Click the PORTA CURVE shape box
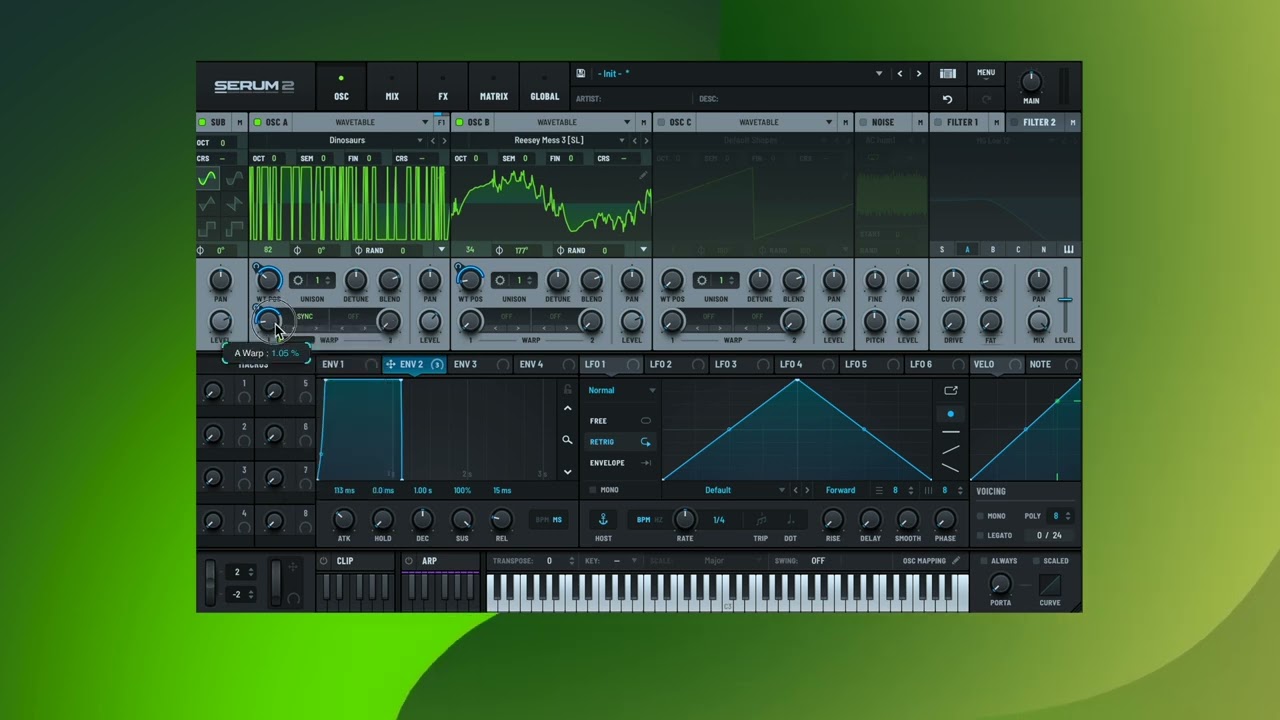 [x=1050, y=585]
